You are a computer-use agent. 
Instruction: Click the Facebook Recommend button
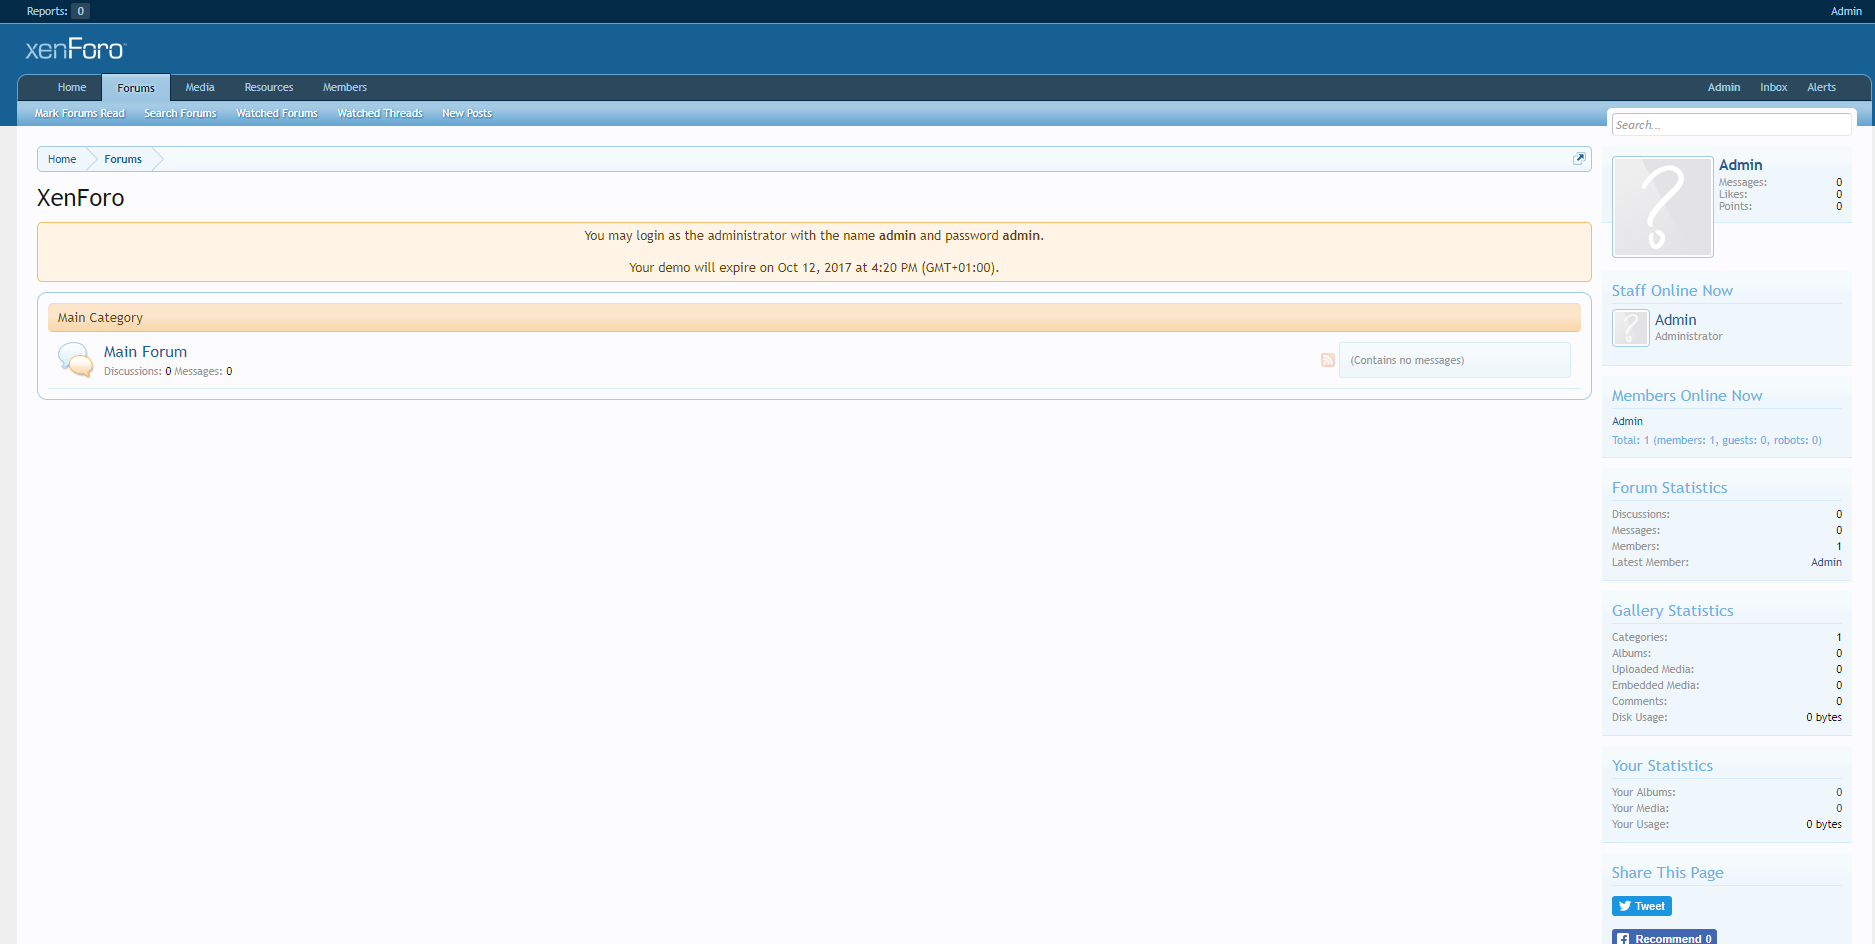point(1664,937)
